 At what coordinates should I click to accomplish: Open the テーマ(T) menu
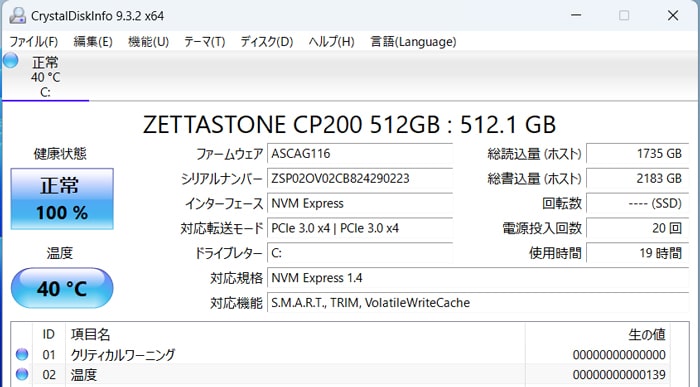coord(204,42)
